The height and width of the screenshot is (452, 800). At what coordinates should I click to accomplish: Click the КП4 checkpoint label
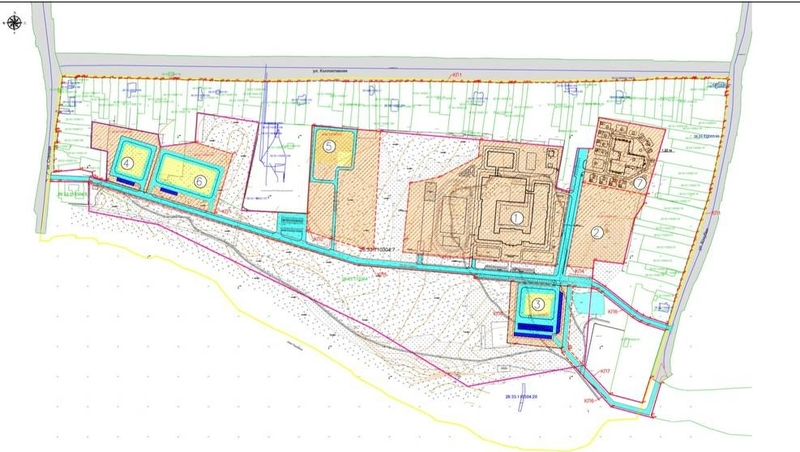[578, 271]
